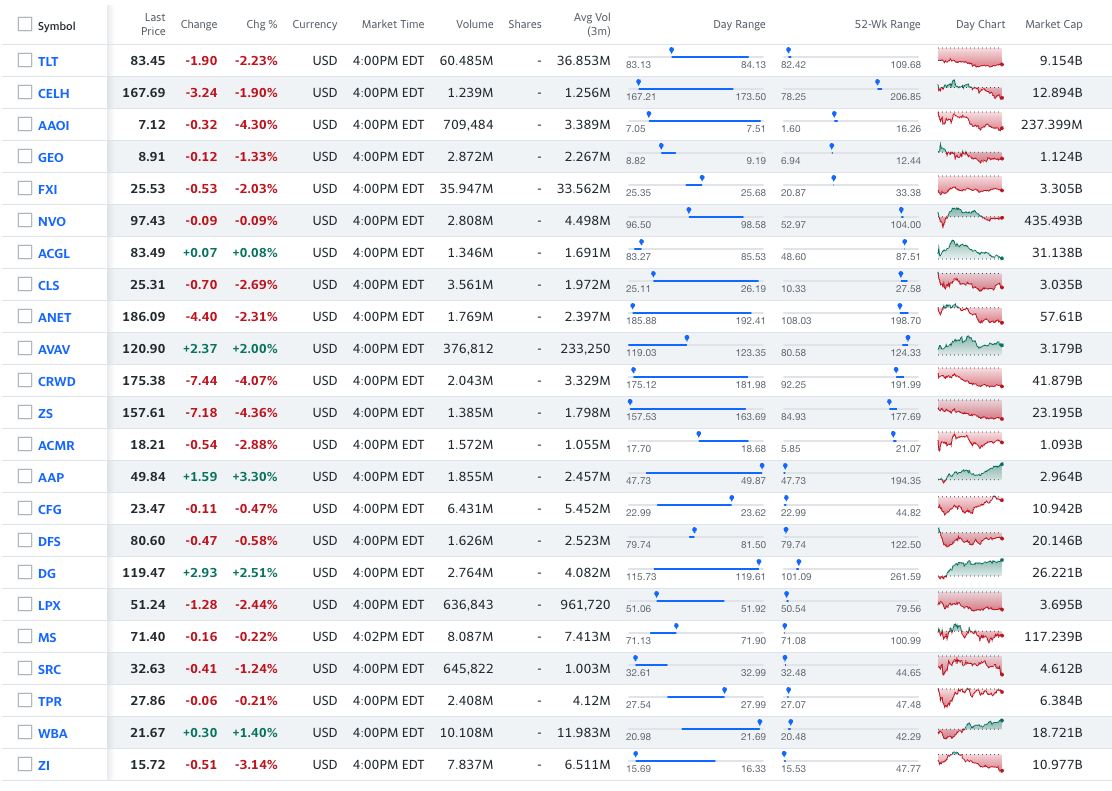Check the GEO row checkbox
1112x791 pixels.
[x=25, y=156]
